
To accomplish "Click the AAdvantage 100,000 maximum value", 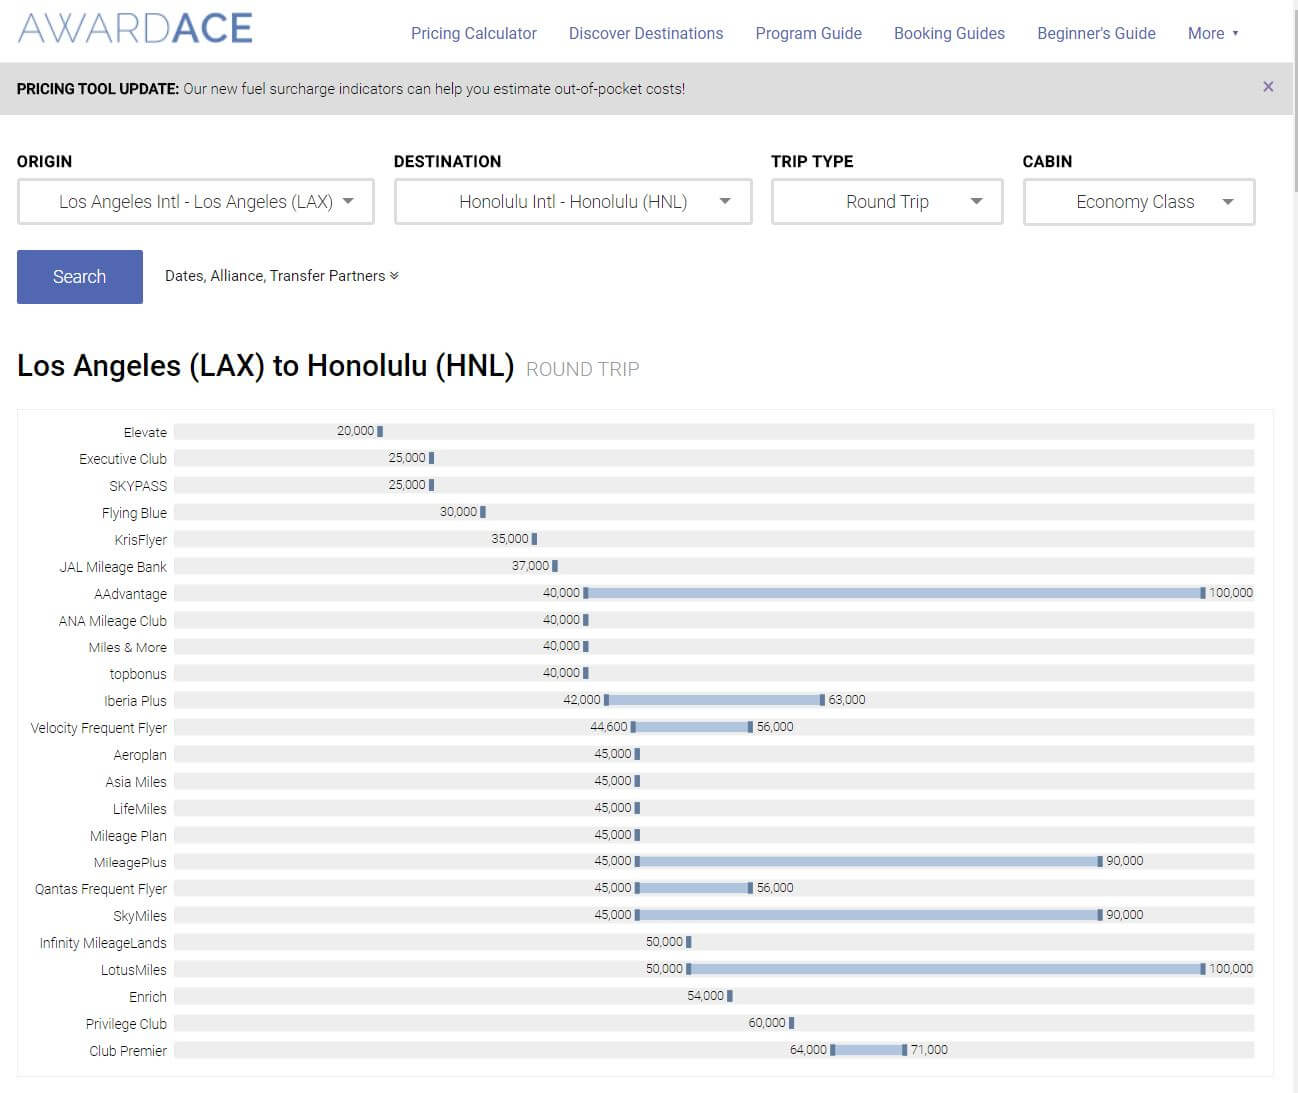I will 1231,593.
